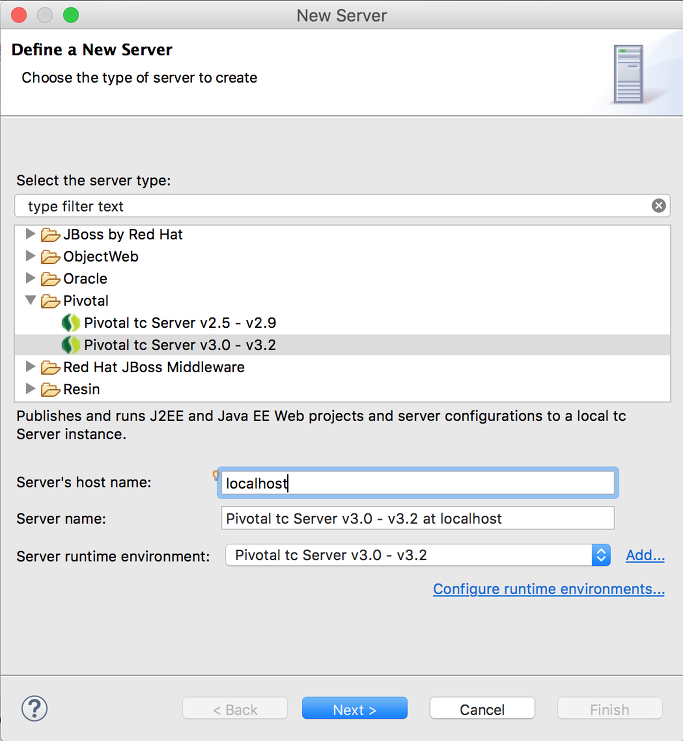This screenshot has width=683, height=741.
Task: Expand the Resin tree node
Action: pos(30,388)
